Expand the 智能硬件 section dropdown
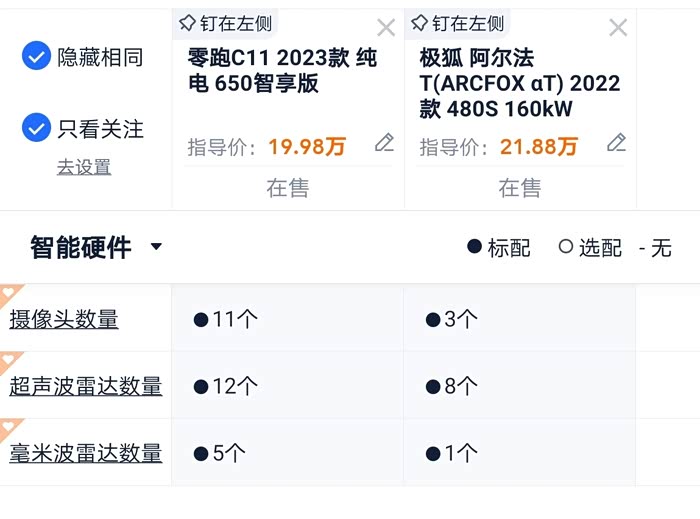This screenshot has width=700, height=519. (x=156, y=247)
